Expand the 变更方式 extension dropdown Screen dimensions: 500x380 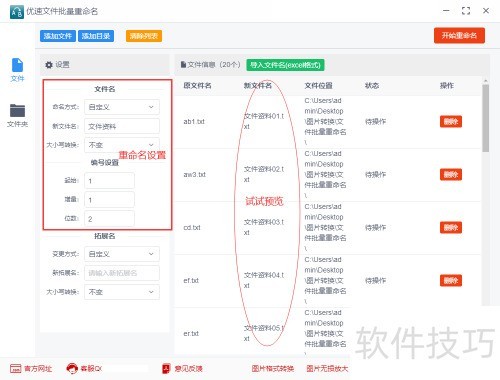[122, 254]
